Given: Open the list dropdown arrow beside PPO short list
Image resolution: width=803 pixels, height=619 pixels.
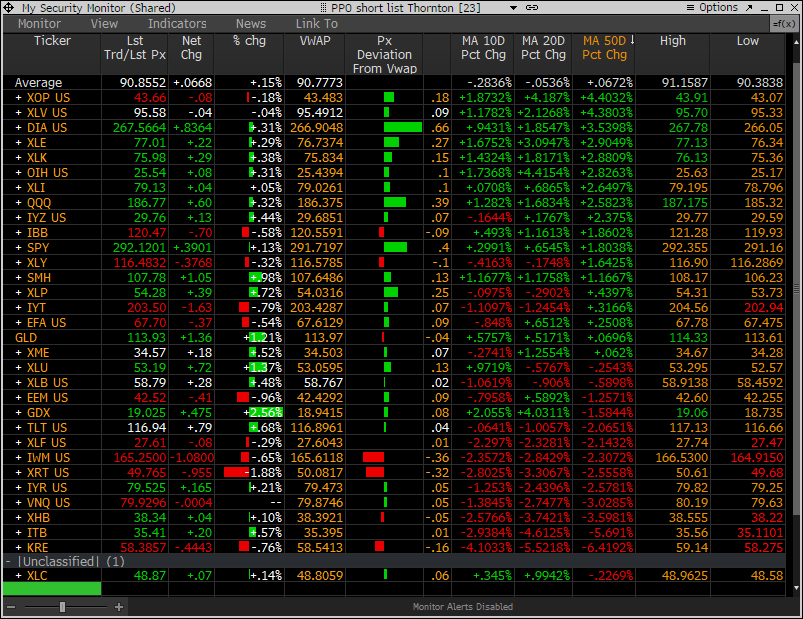Looking at the screenshot, I should pos(513,8).
